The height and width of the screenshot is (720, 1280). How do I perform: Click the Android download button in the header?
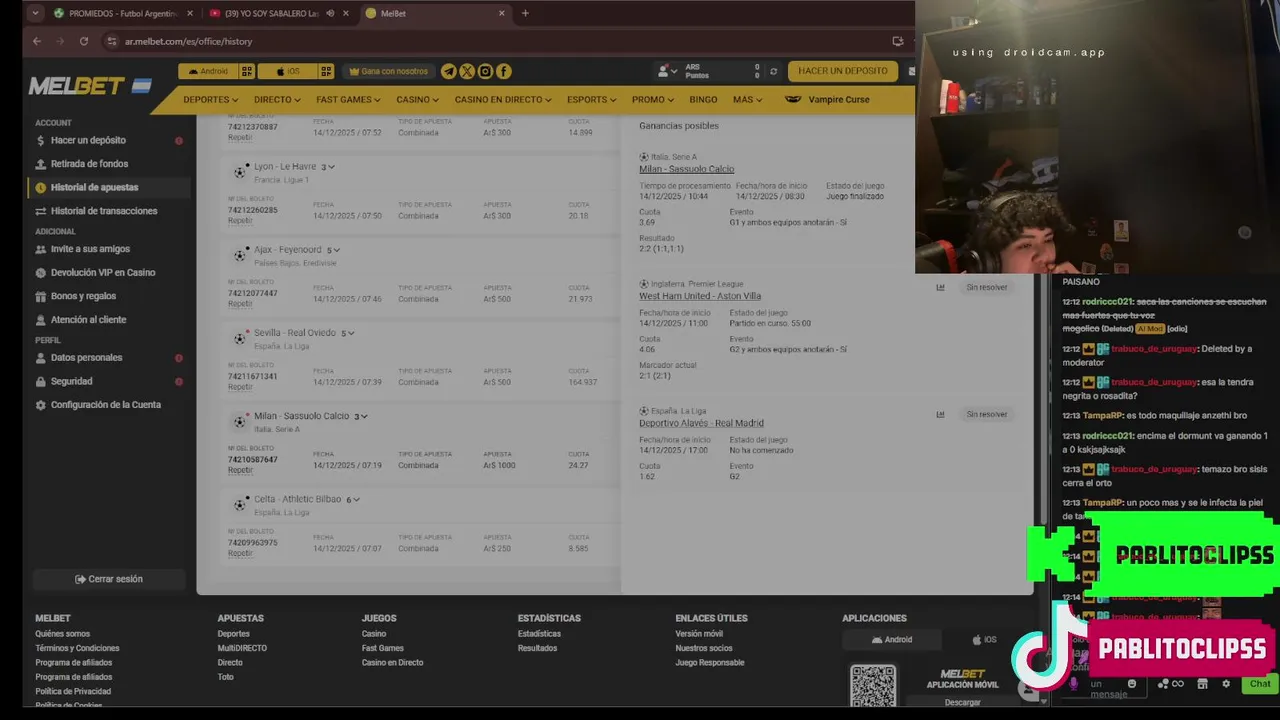pyautogui.click(x=208, y=71)
